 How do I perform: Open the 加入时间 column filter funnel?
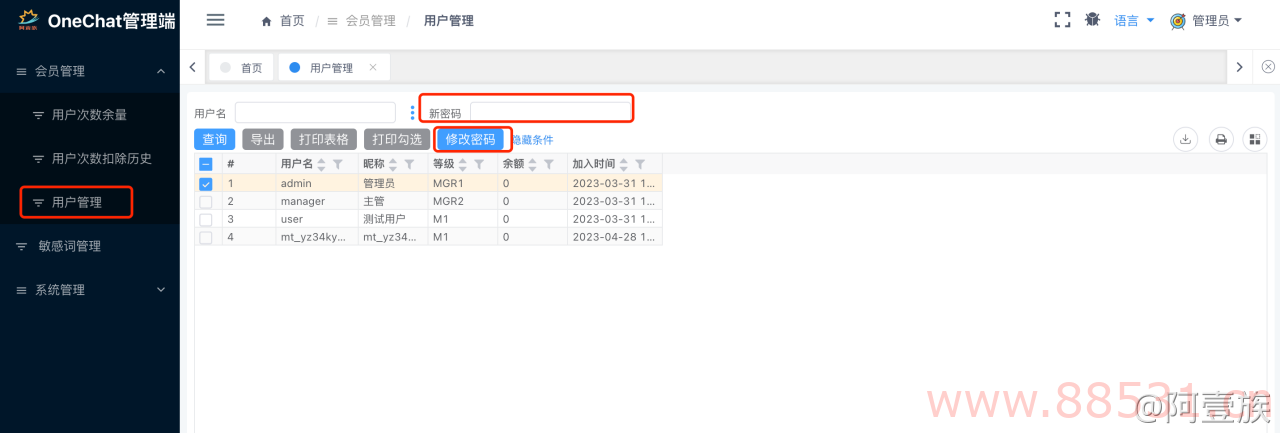(640, 164)
